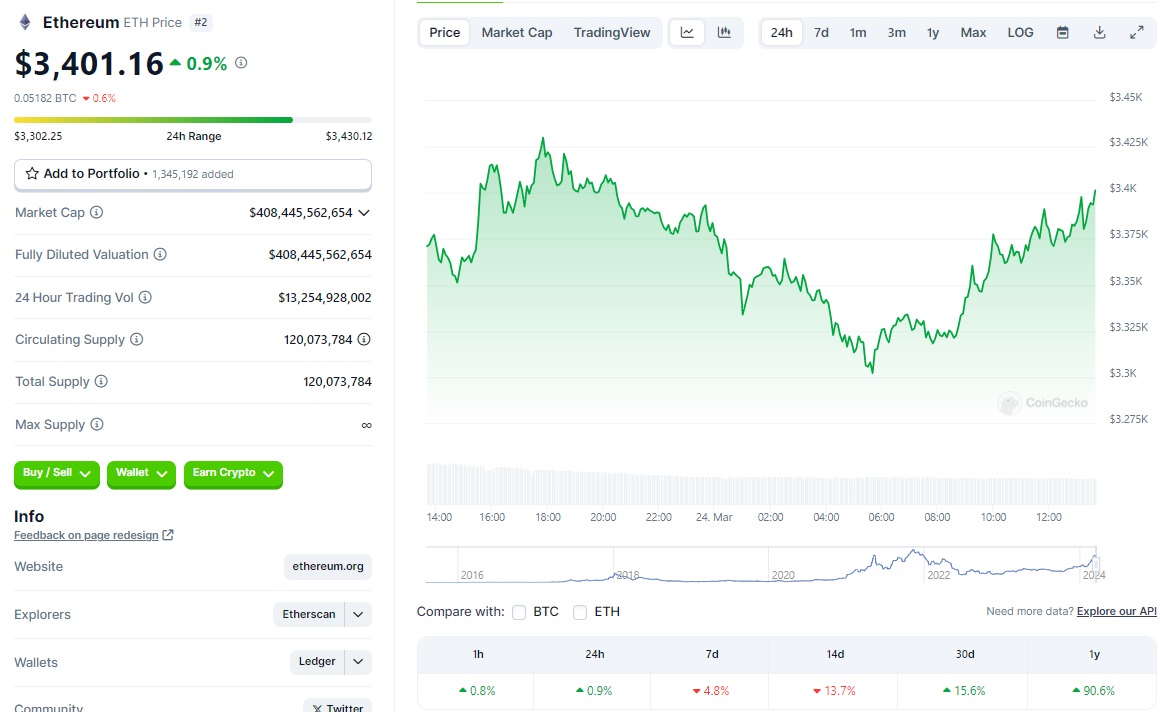This screenshot has width=1160, height=712.
Task: Click the 2020 area of overview timeline
Action: tap(783, 574)
